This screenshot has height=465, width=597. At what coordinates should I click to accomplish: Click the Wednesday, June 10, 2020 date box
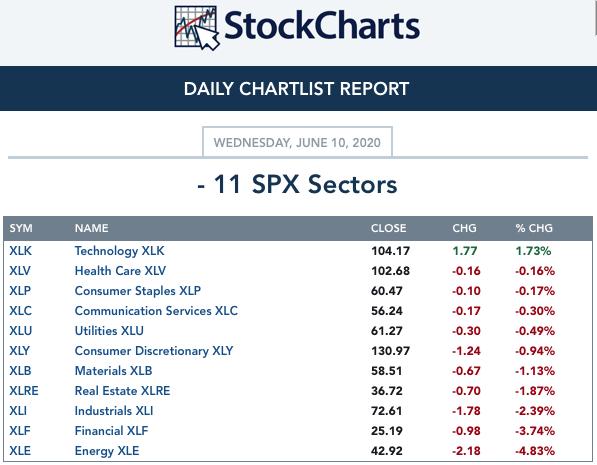tap(297, 142)
